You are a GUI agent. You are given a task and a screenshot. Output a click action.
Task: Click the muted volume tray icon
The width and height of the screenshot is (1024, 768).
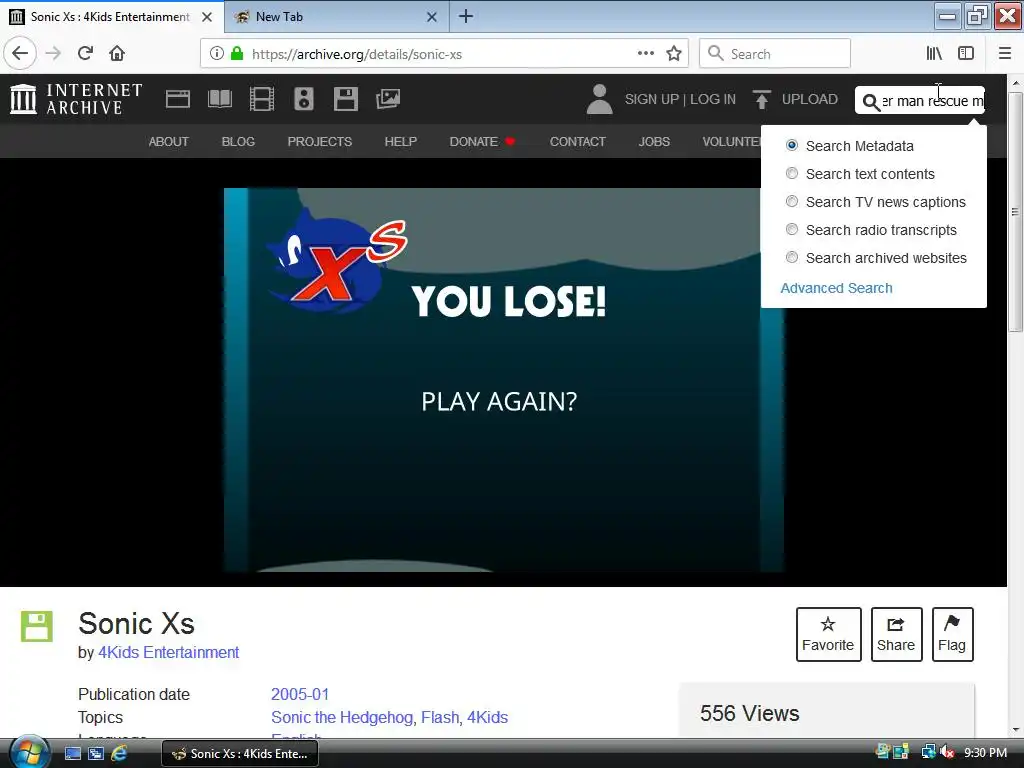946,753
